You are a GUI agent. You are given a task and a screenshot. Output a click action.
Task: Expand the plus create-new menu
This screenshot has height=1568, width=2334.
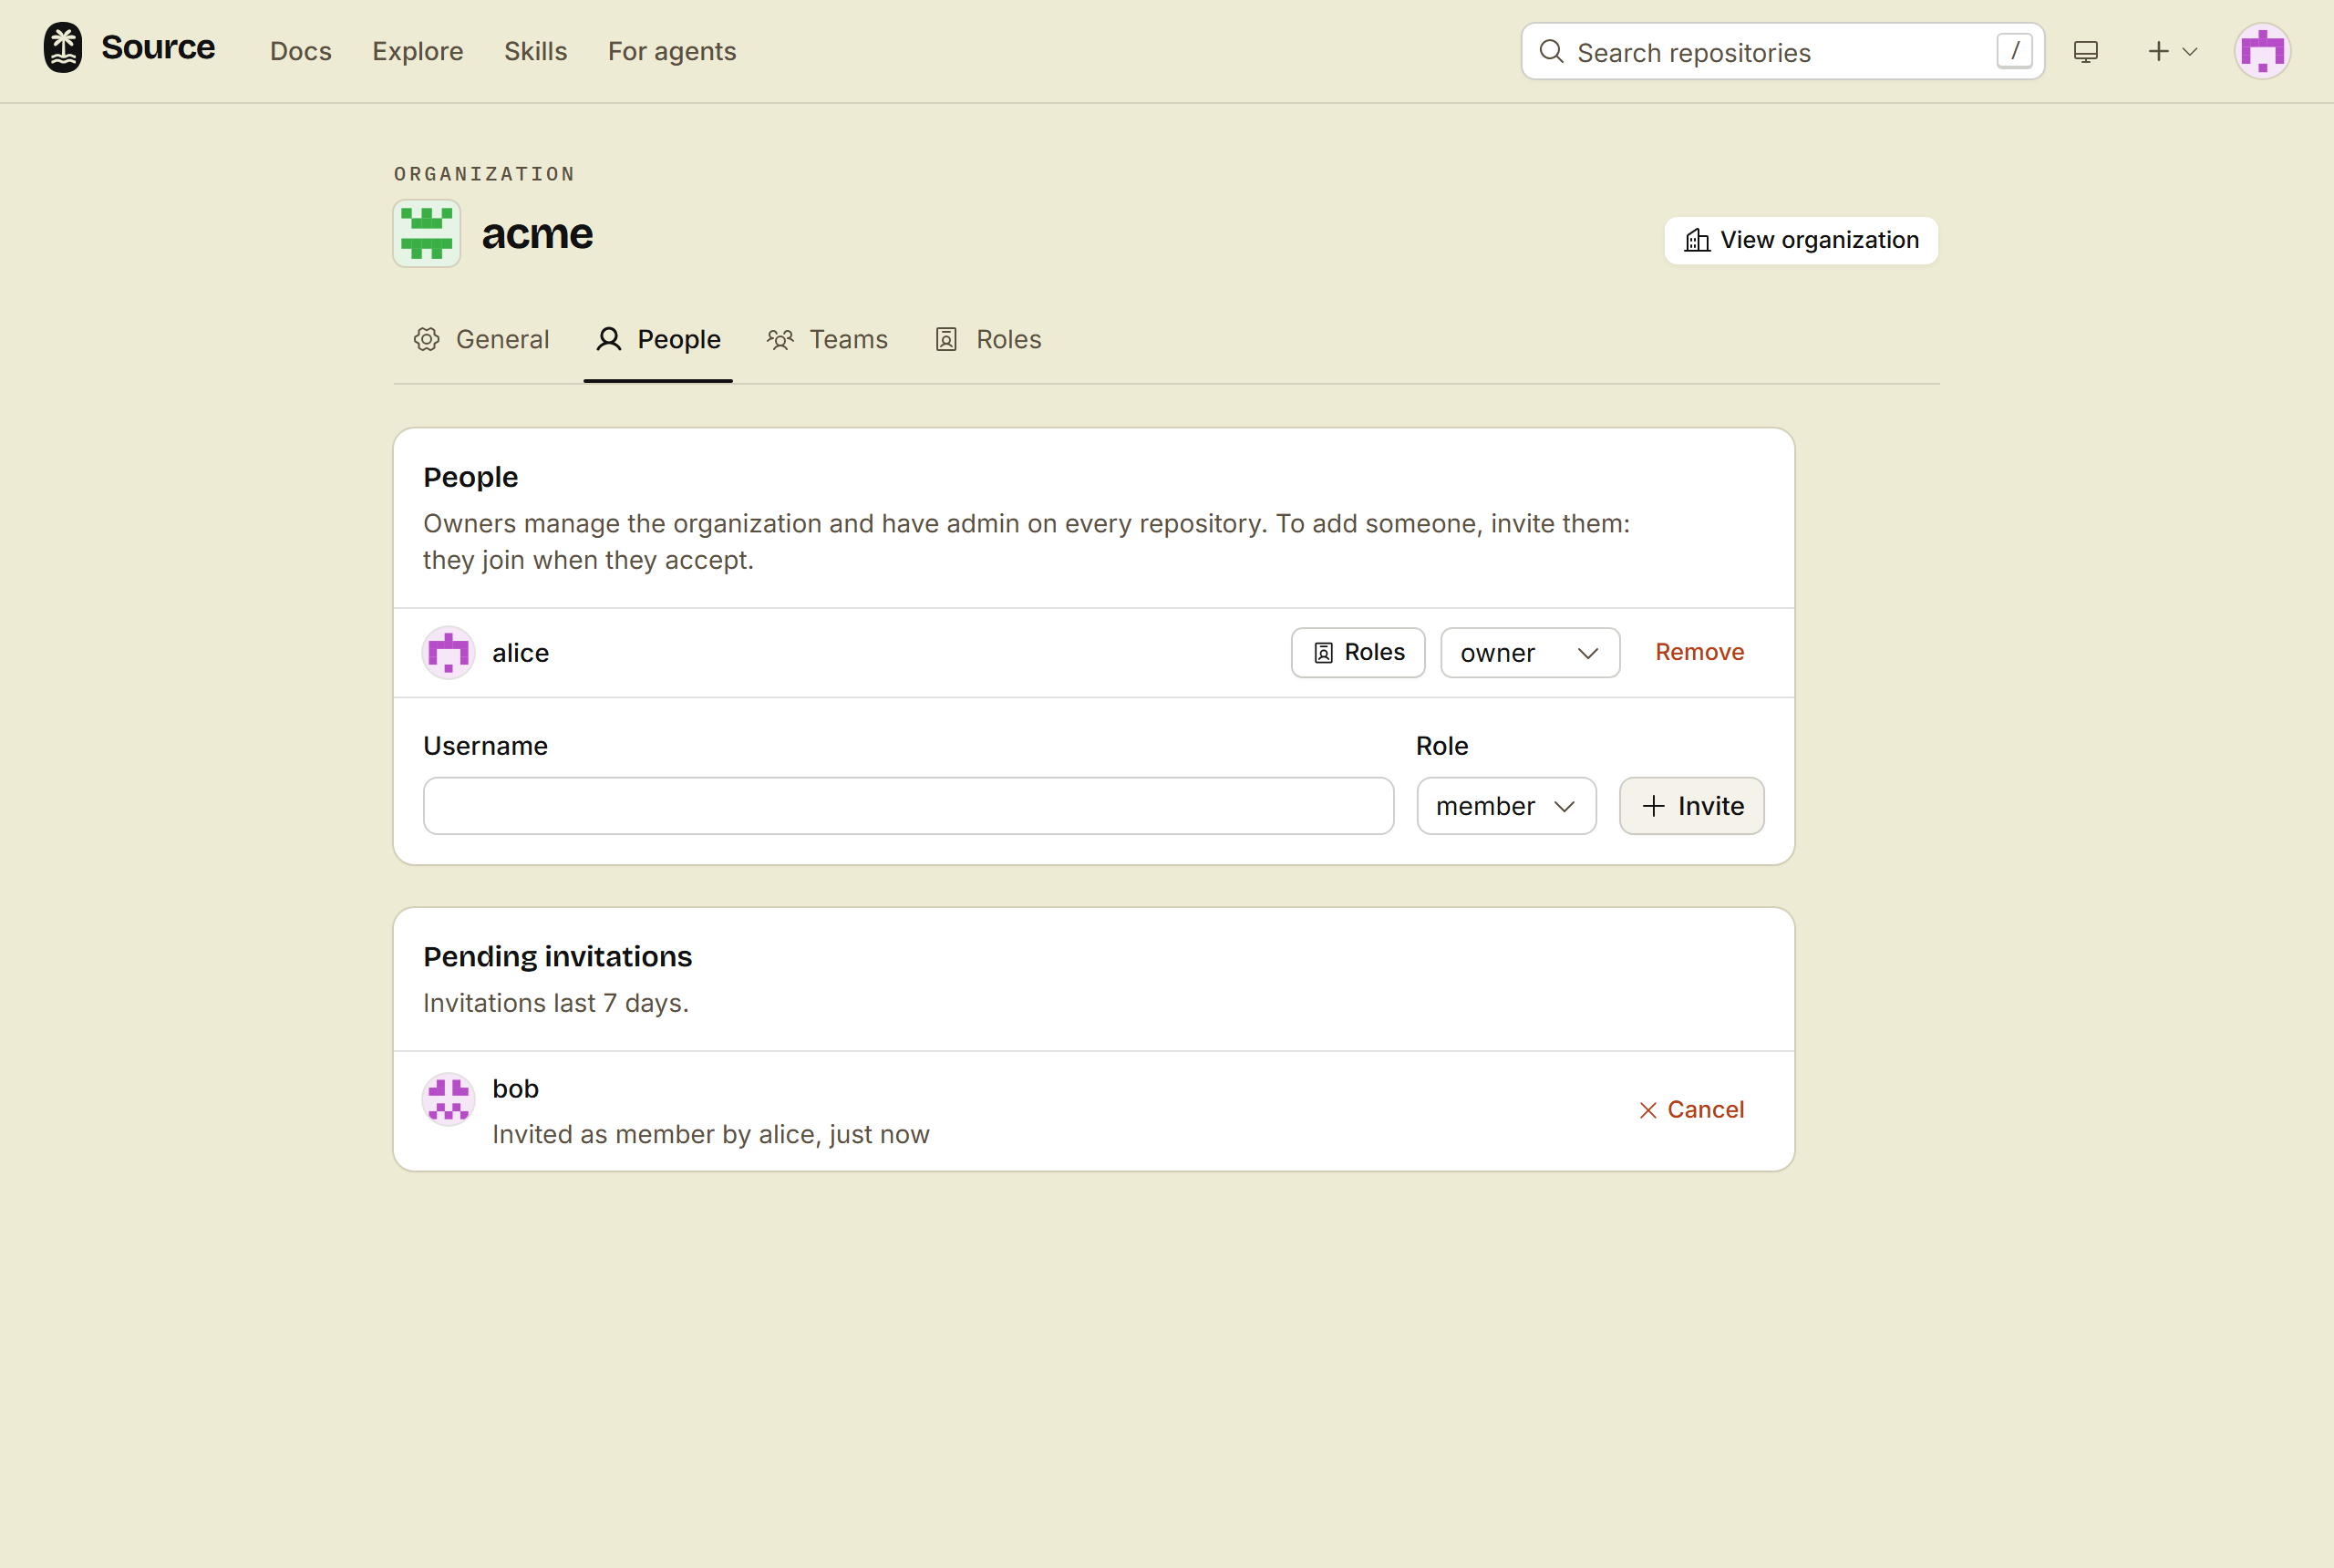click(x=2172, y=51)
